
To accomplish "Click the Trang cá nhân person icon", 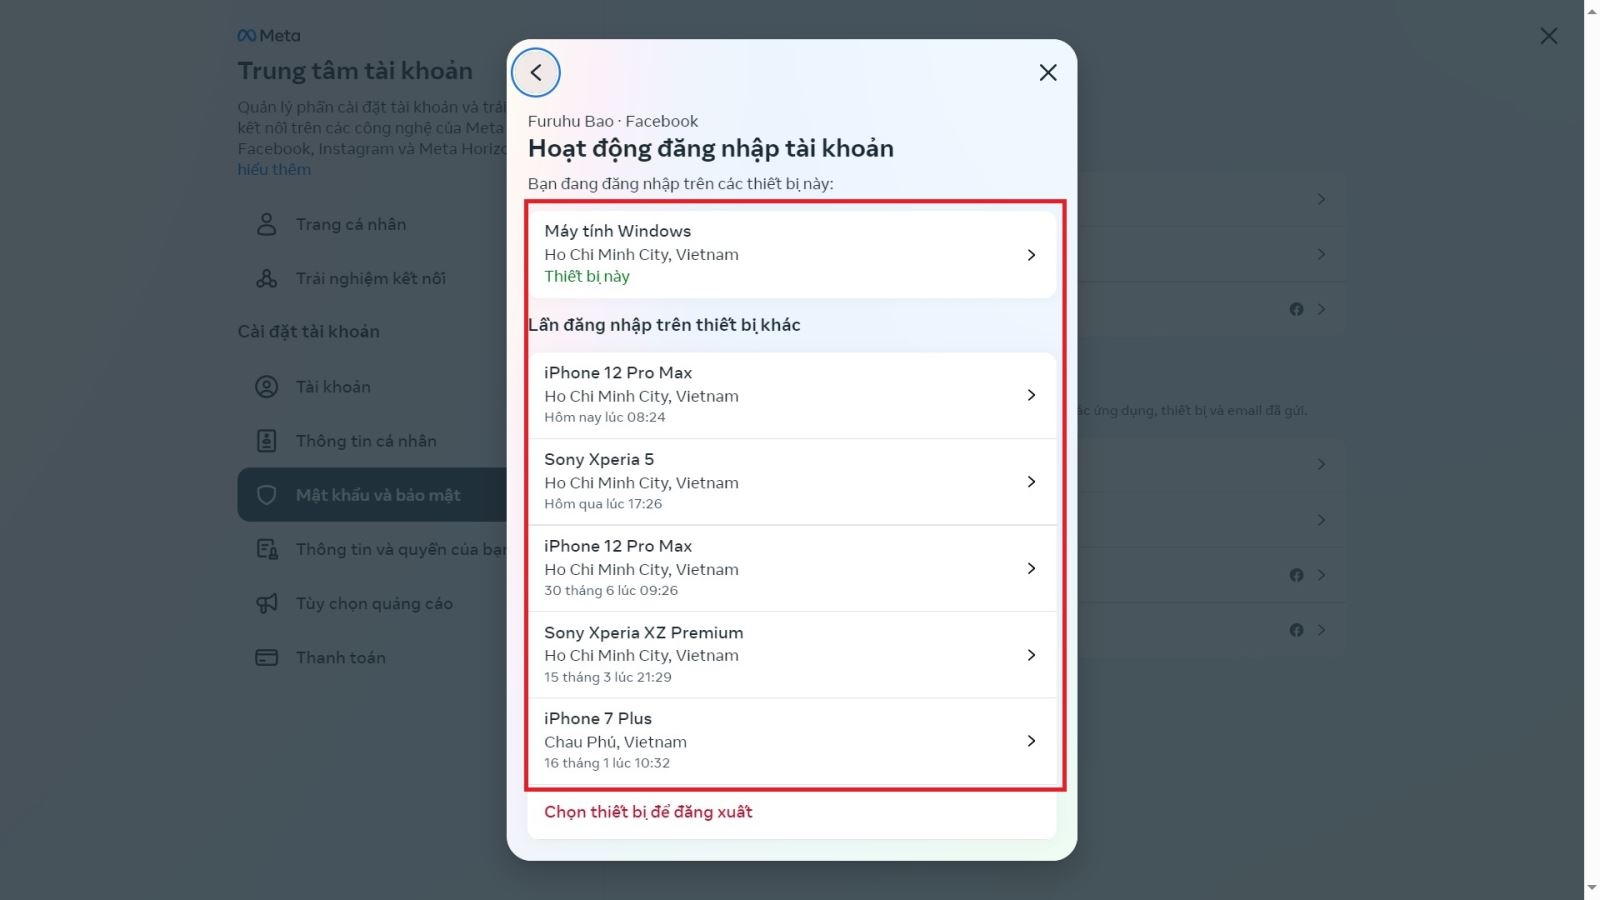I will 266,224.
